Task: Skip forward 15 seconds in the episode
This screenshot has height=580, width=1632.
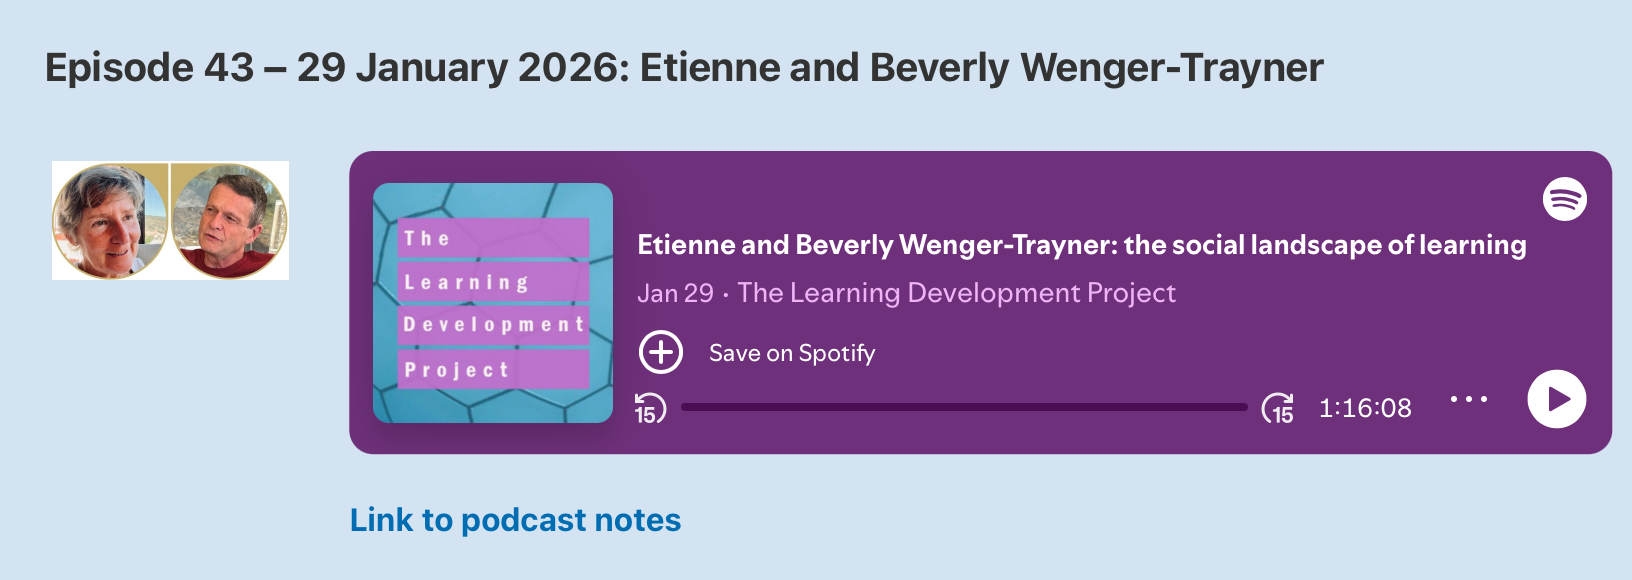Action: [x=1278, y=408]
